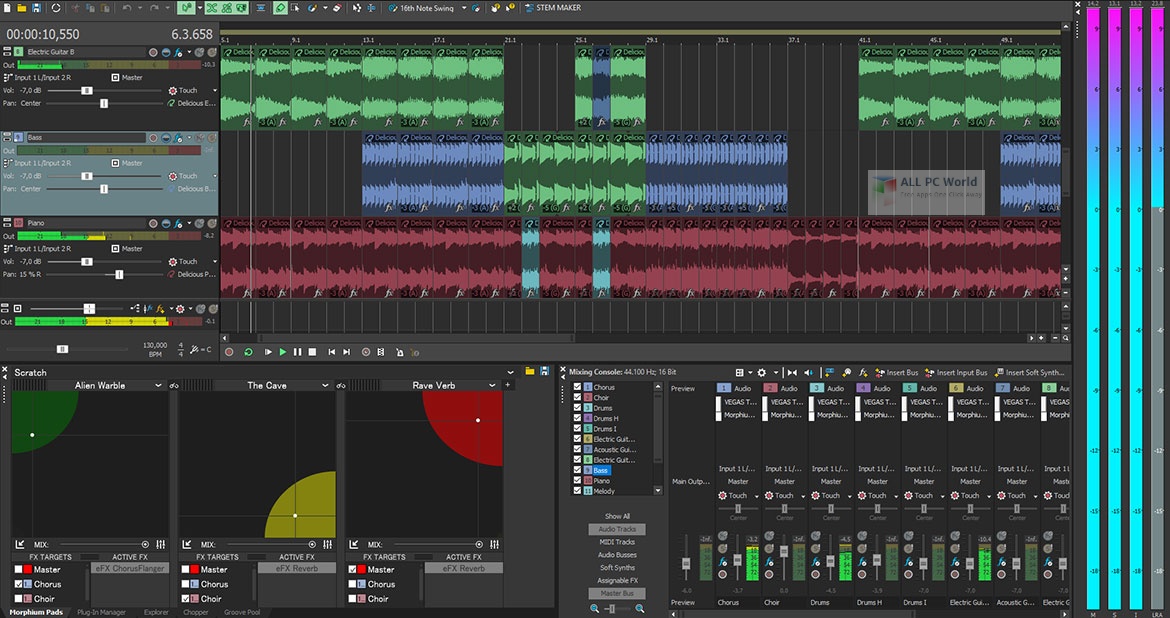The width and height of the screenshot is (1170, 618).
Task: Uncheck Master FX target in Rave Verb pad
Action: pyautogui.click(x=353, y=569)
